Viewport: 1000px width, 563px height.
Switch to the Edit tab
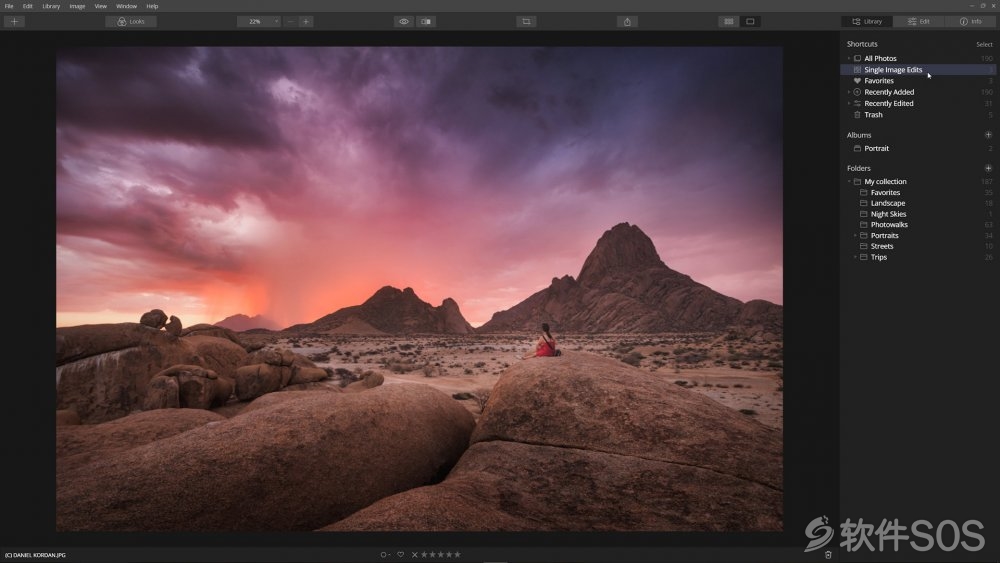[919, 22]
